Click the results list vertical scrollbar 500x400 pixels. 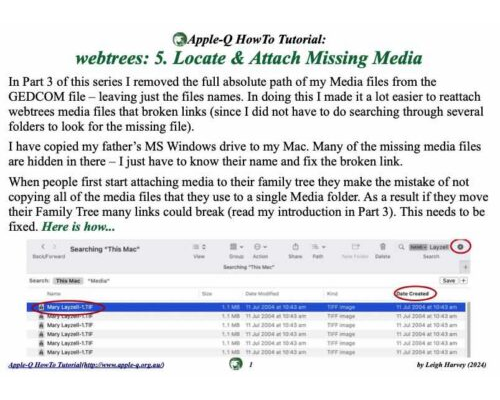[468, 329]
